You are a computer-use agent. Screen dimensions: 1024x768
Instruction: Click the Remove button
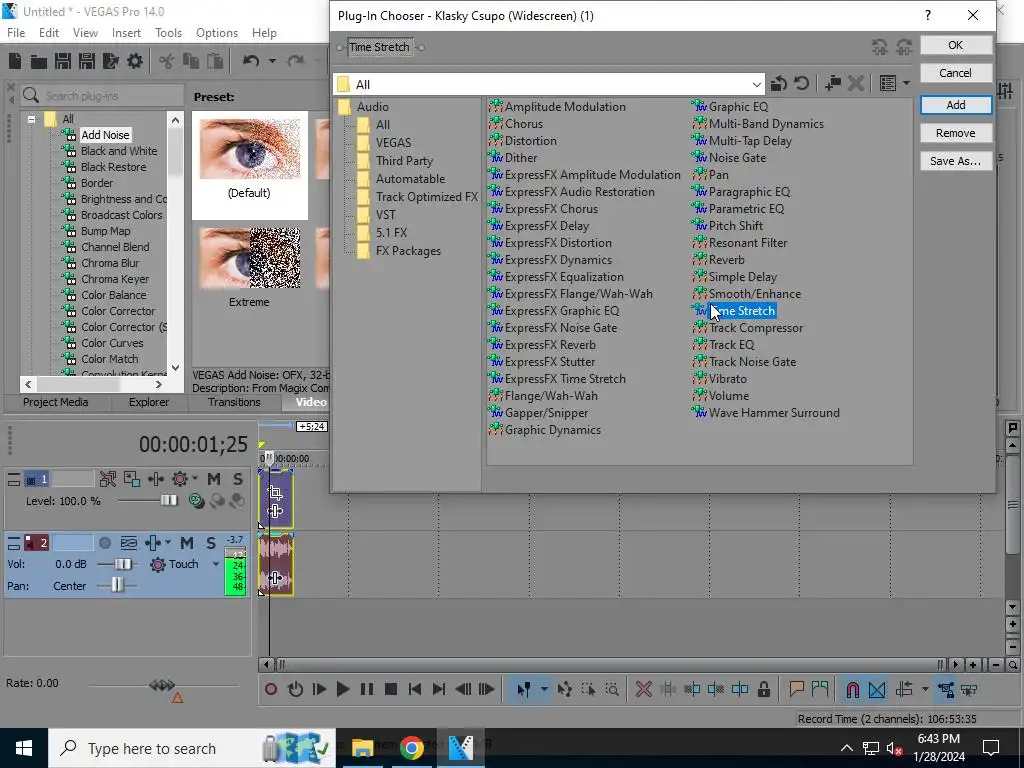click(955, 133)
